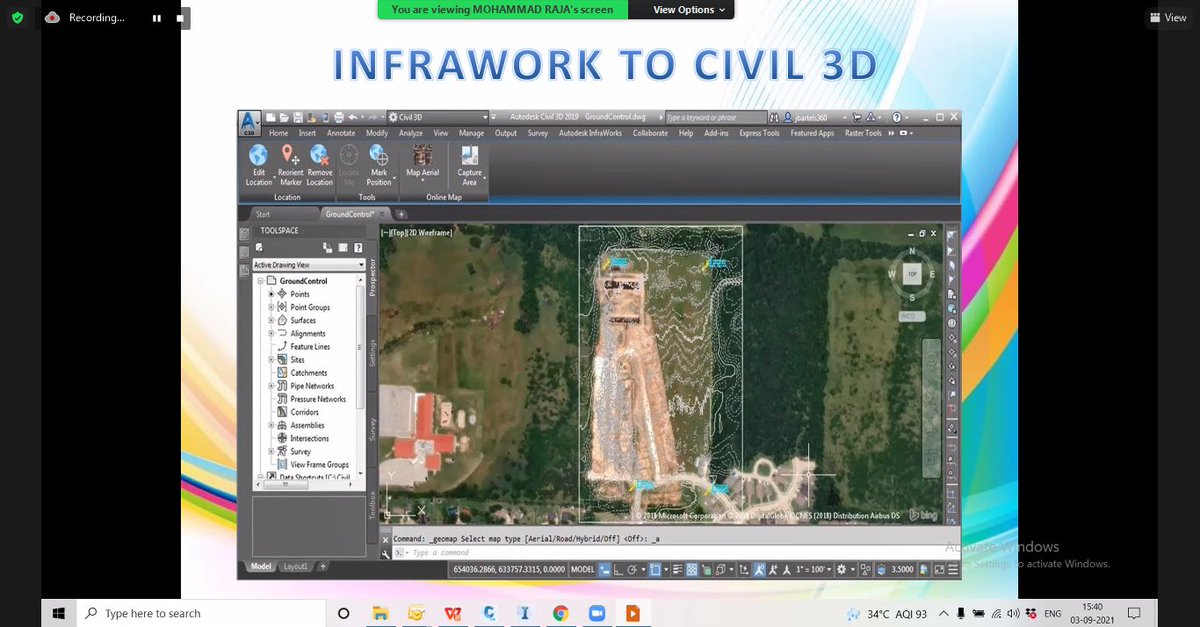Expand the Pipe Networks tree node
Screen dimensions: 1200x627
point(271,386)
